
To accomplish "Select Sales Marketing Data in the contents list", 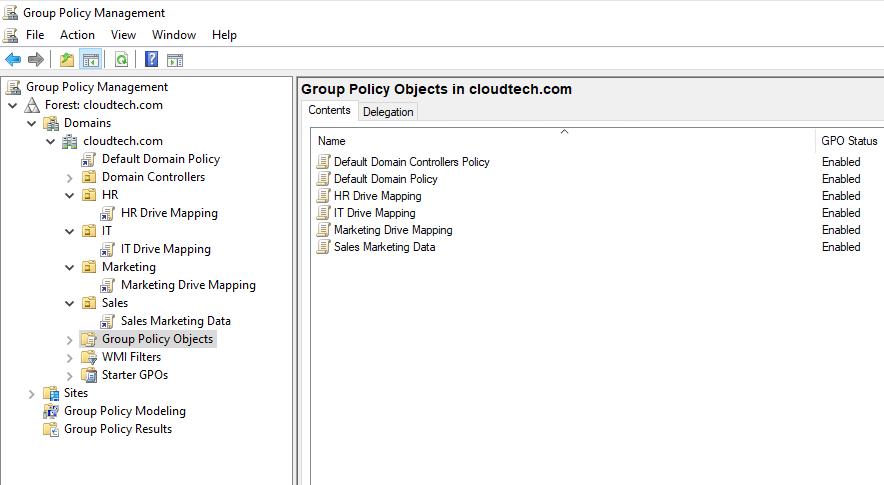I will point(384,247).
